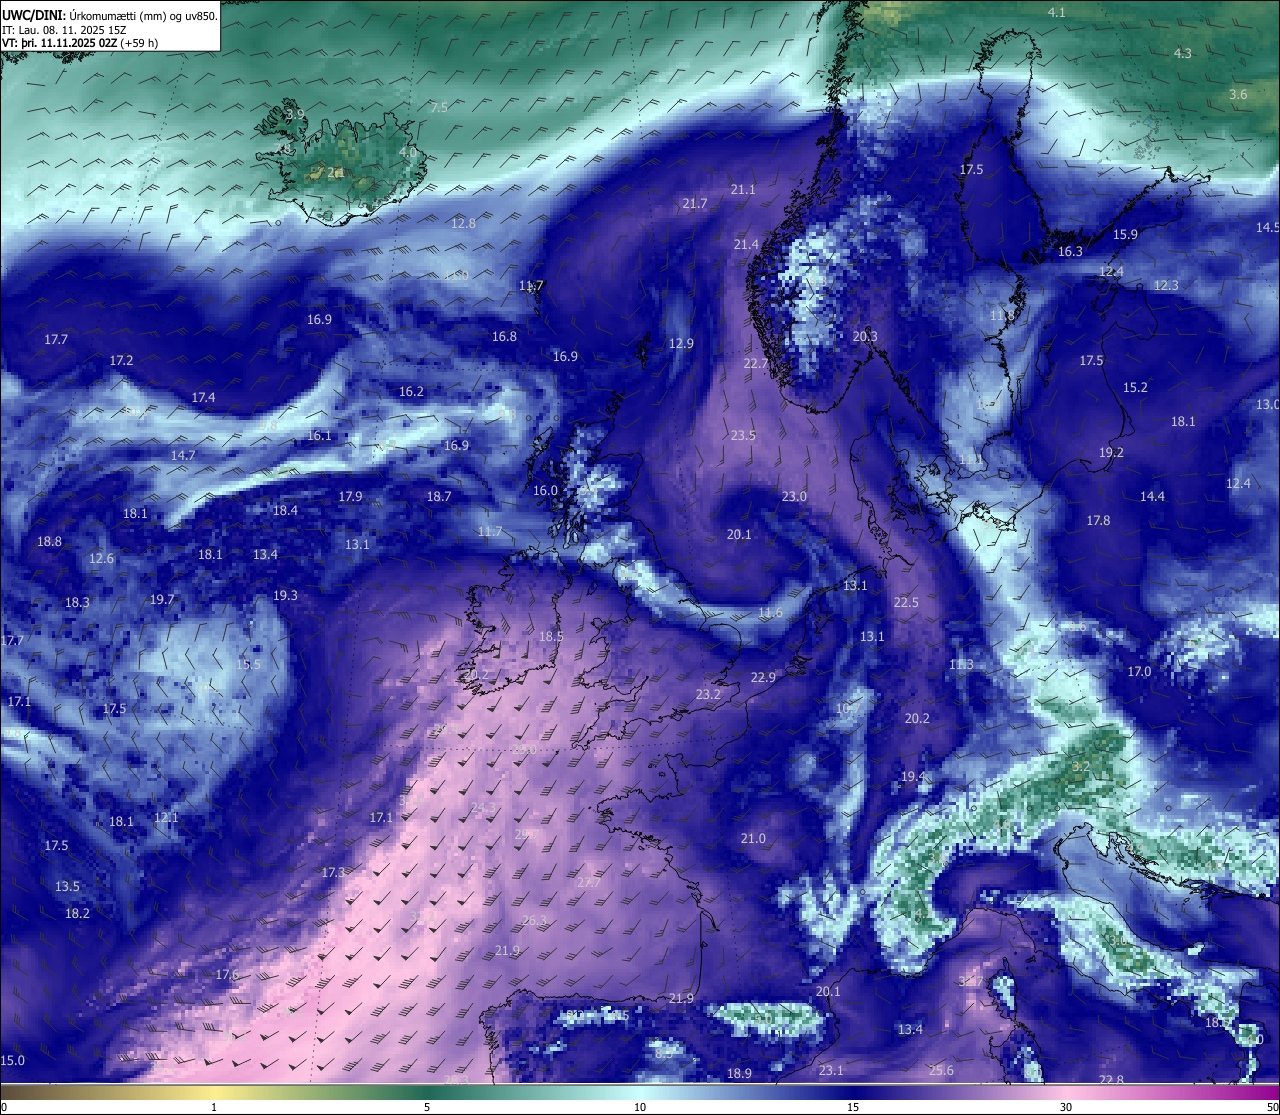Click the map value 12.9

(681, 343)
